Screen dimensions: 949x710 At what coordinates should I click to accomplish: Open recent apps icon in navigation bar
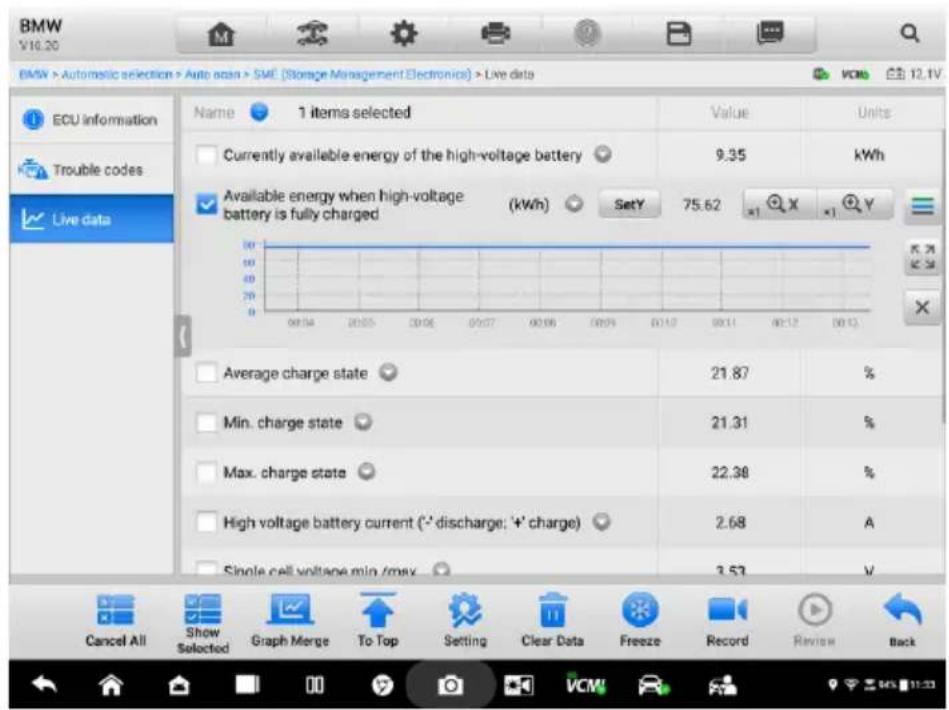pyautogui.click(x=247, y=685)
